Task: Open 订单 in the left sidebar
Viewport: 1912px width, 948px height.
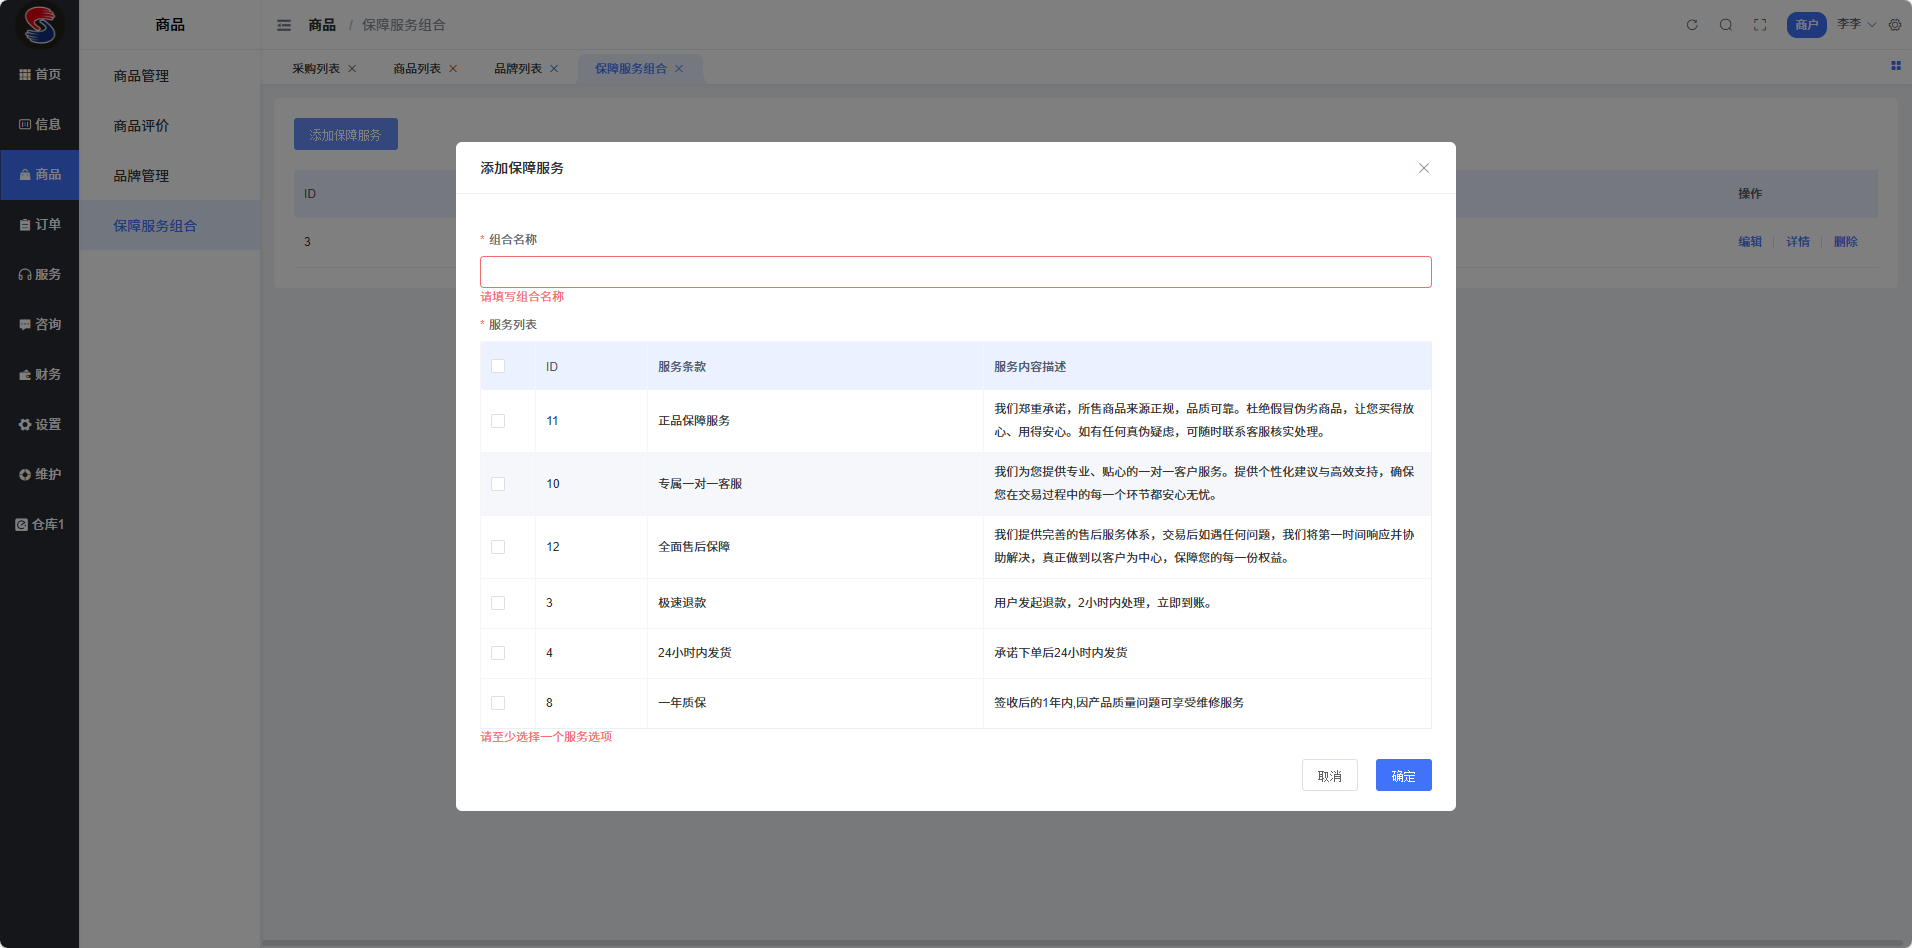Action: click(x=40, y=224)
